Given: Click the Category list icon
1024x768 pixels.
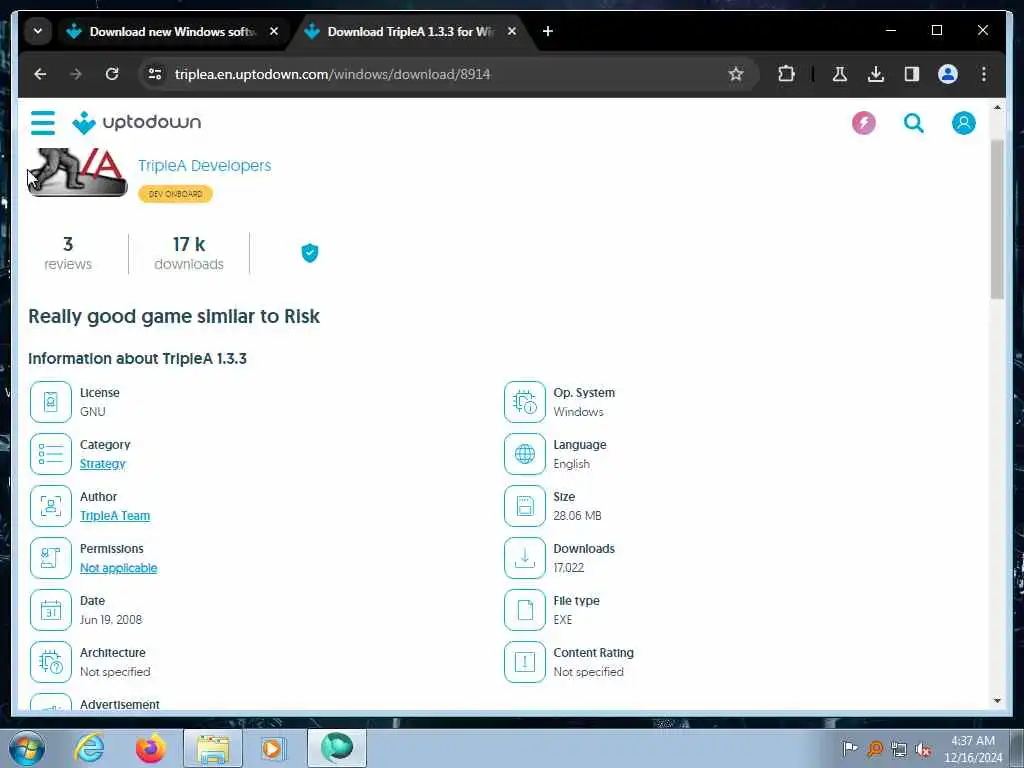Looking at the screenshot, I should tap(51, 454).
